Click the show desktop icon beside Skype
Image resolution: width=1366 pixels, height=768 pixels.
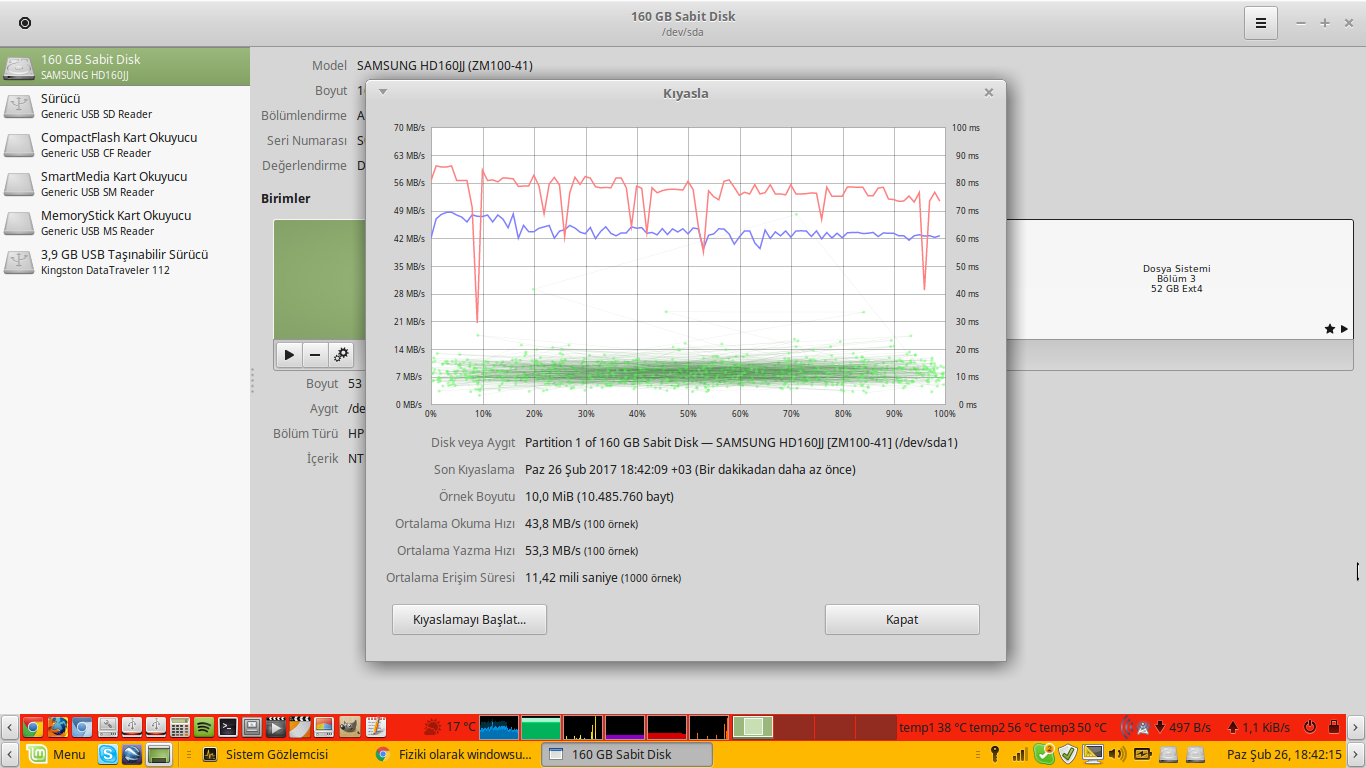click(159, 754)
